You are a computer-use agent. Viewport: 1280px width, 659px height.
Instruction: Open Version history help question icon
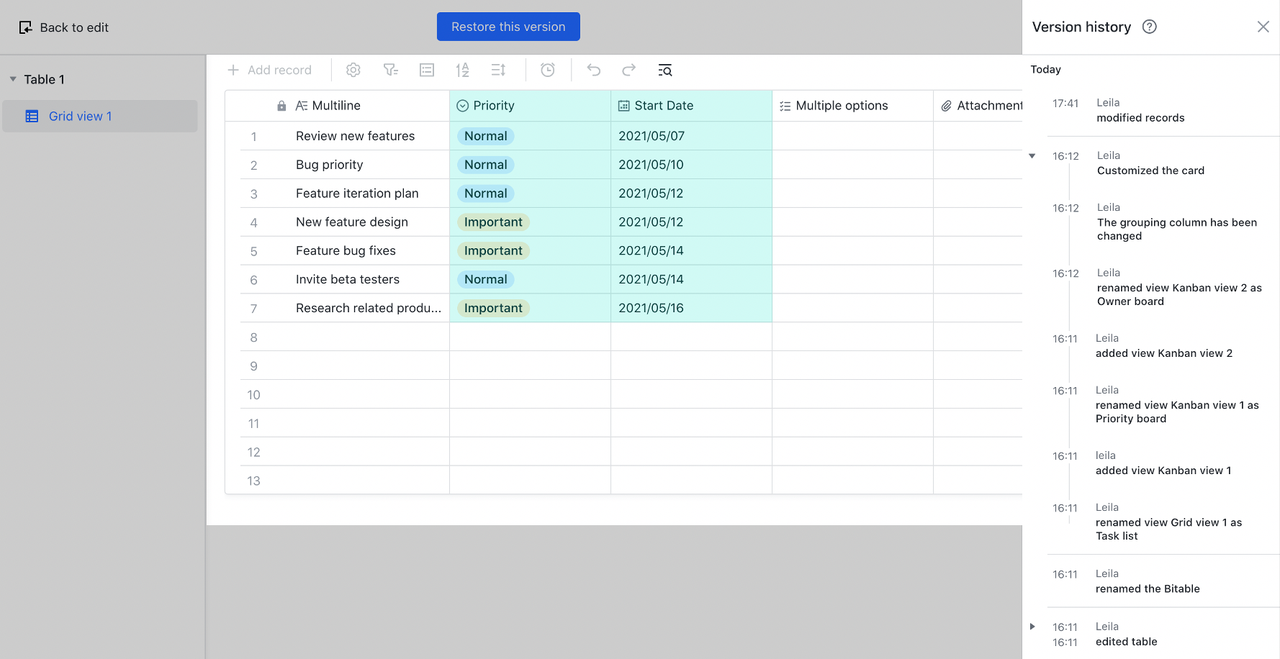coord(1149,27)
